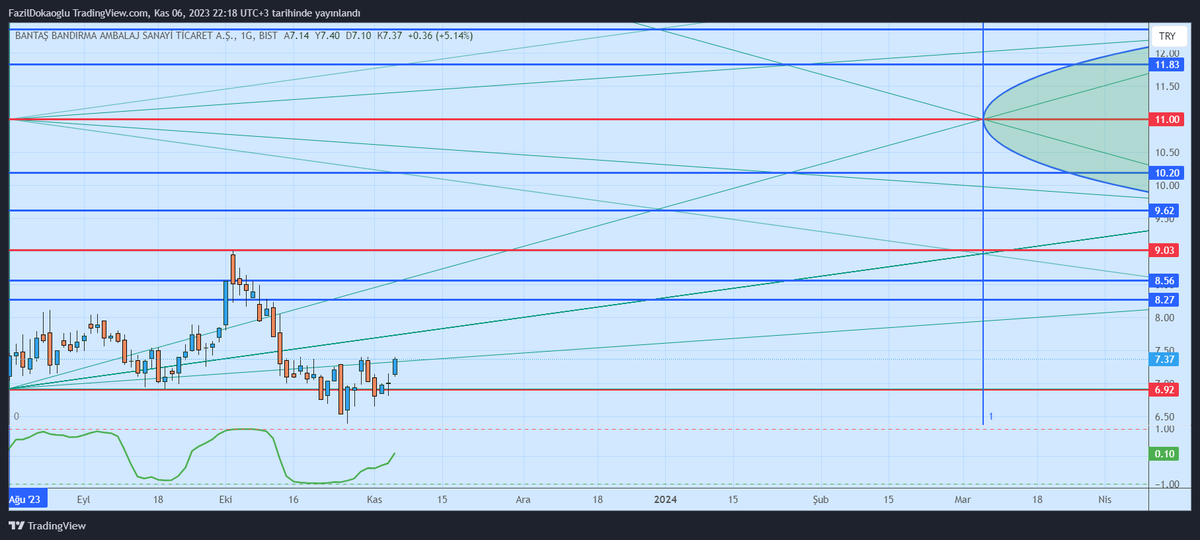This screenshot has width=1200, height=540.
Task: Select the 11.83 blue price label
Action: (x=1166, y=65)
